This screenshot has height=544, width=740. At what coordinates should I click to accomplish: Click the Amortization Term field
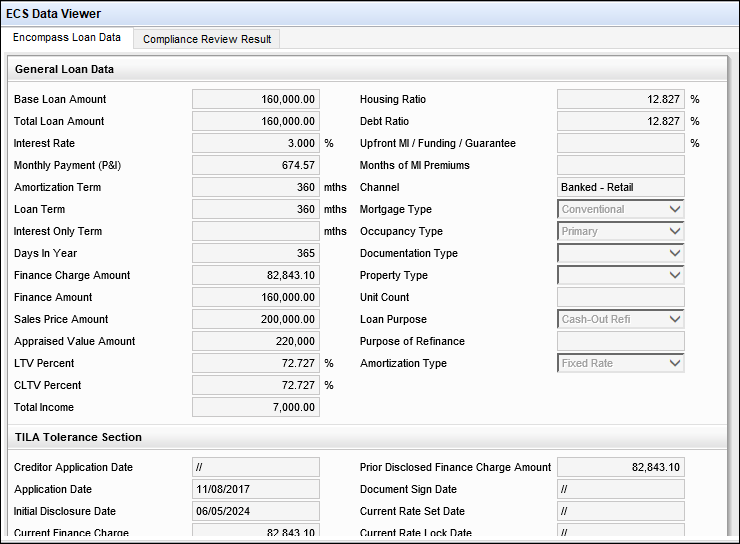256,187
